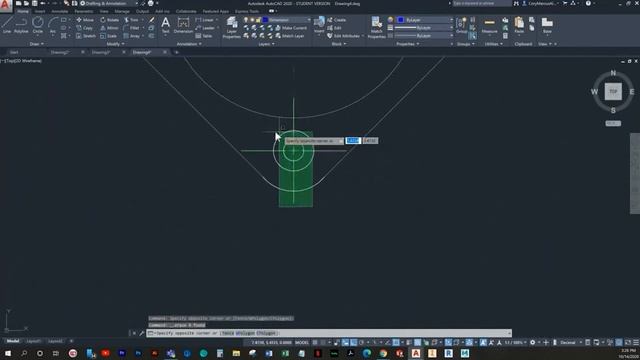
Task: Open Chrome from the taskbar
Action: (383, 353)
